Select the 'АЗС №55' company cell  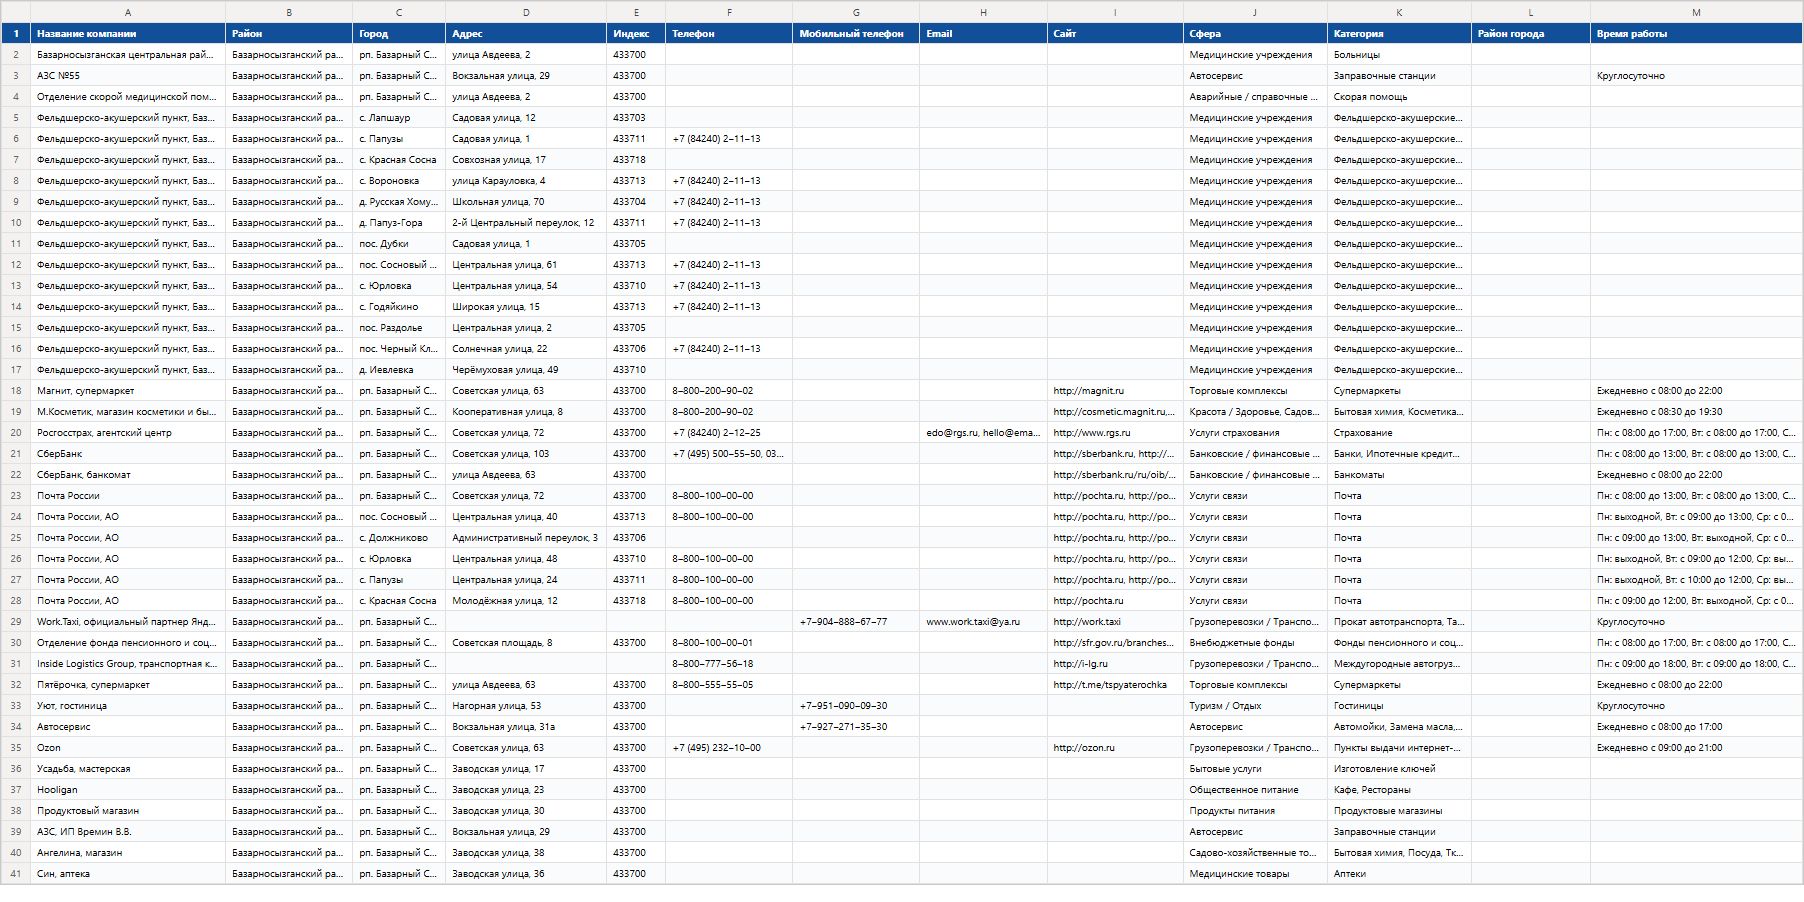point(128,76)
